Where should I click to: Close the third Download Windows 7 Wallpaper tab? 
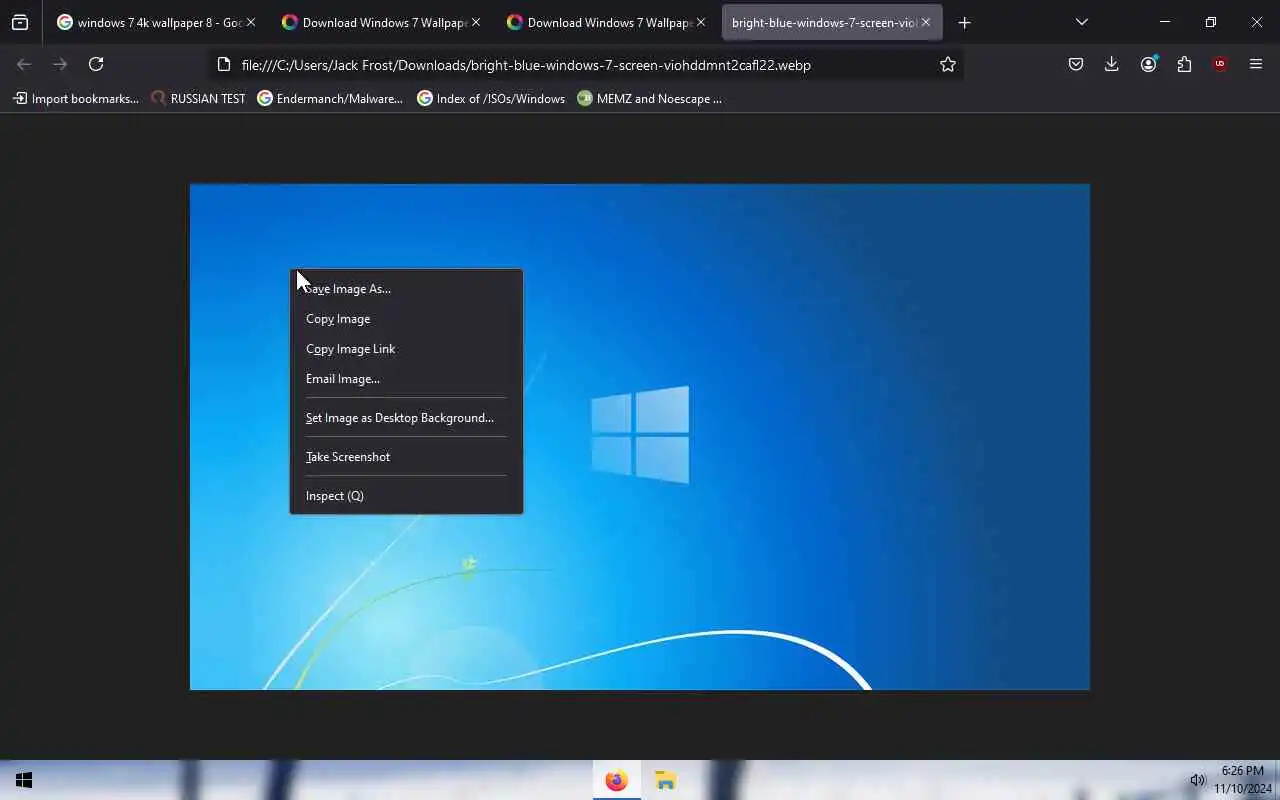tap(700, 22)
